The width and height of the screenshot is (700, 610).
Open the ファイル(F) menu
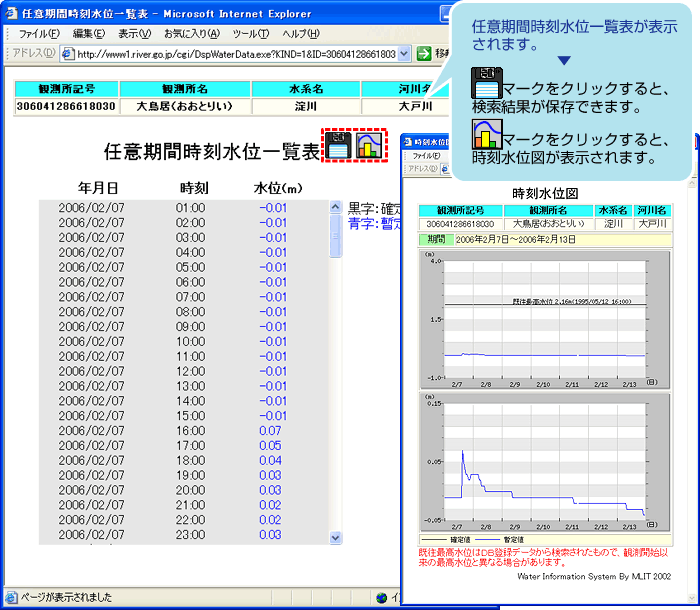point(39,34)
